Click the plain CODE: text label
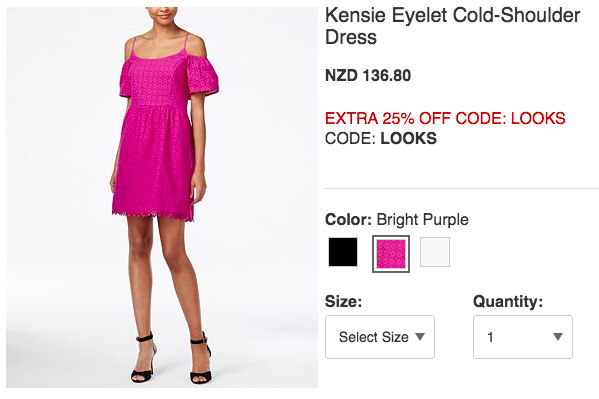 (x=350, y=138)
